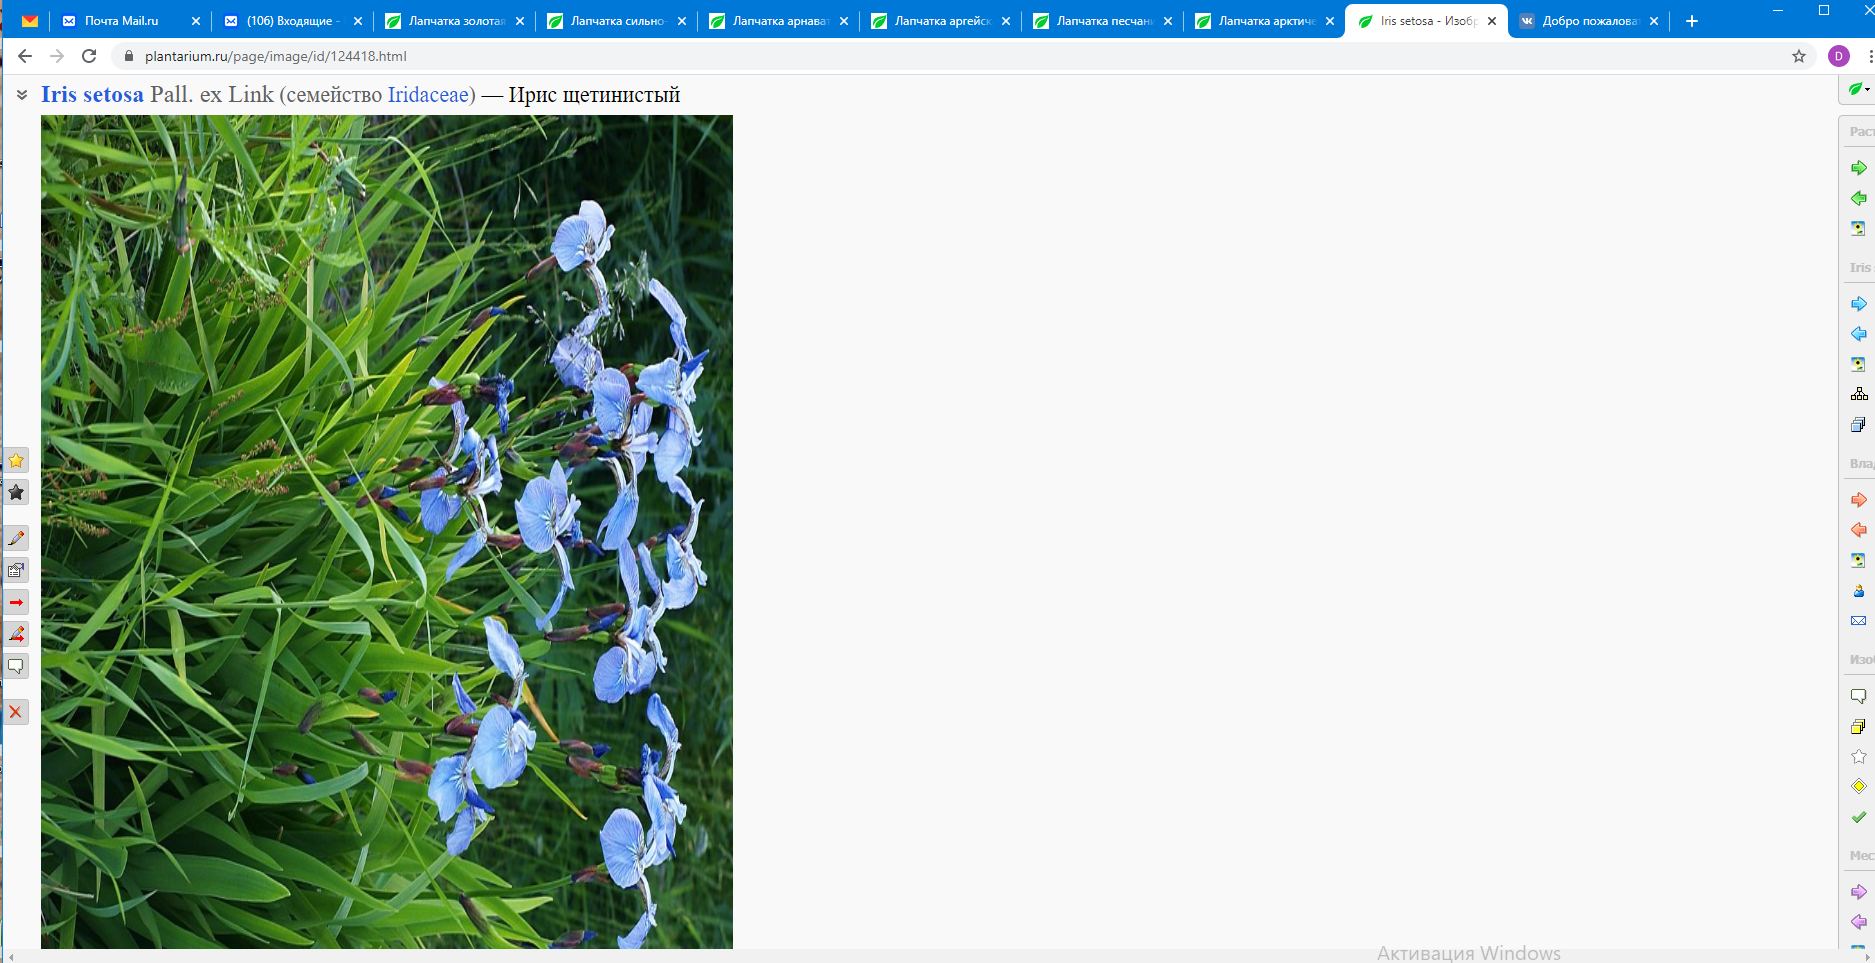
Task: Open the taxonomy tree hierarchy icon
Action: [x=1858, y=394]
